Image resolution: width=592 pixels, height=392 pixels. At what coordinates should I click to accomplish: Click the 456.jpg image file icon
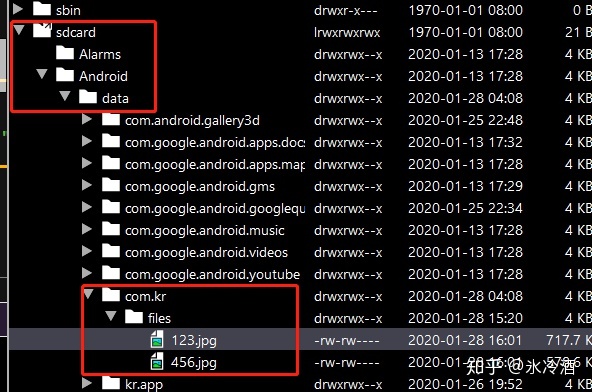pyautogui.click(x=157, y=361)
